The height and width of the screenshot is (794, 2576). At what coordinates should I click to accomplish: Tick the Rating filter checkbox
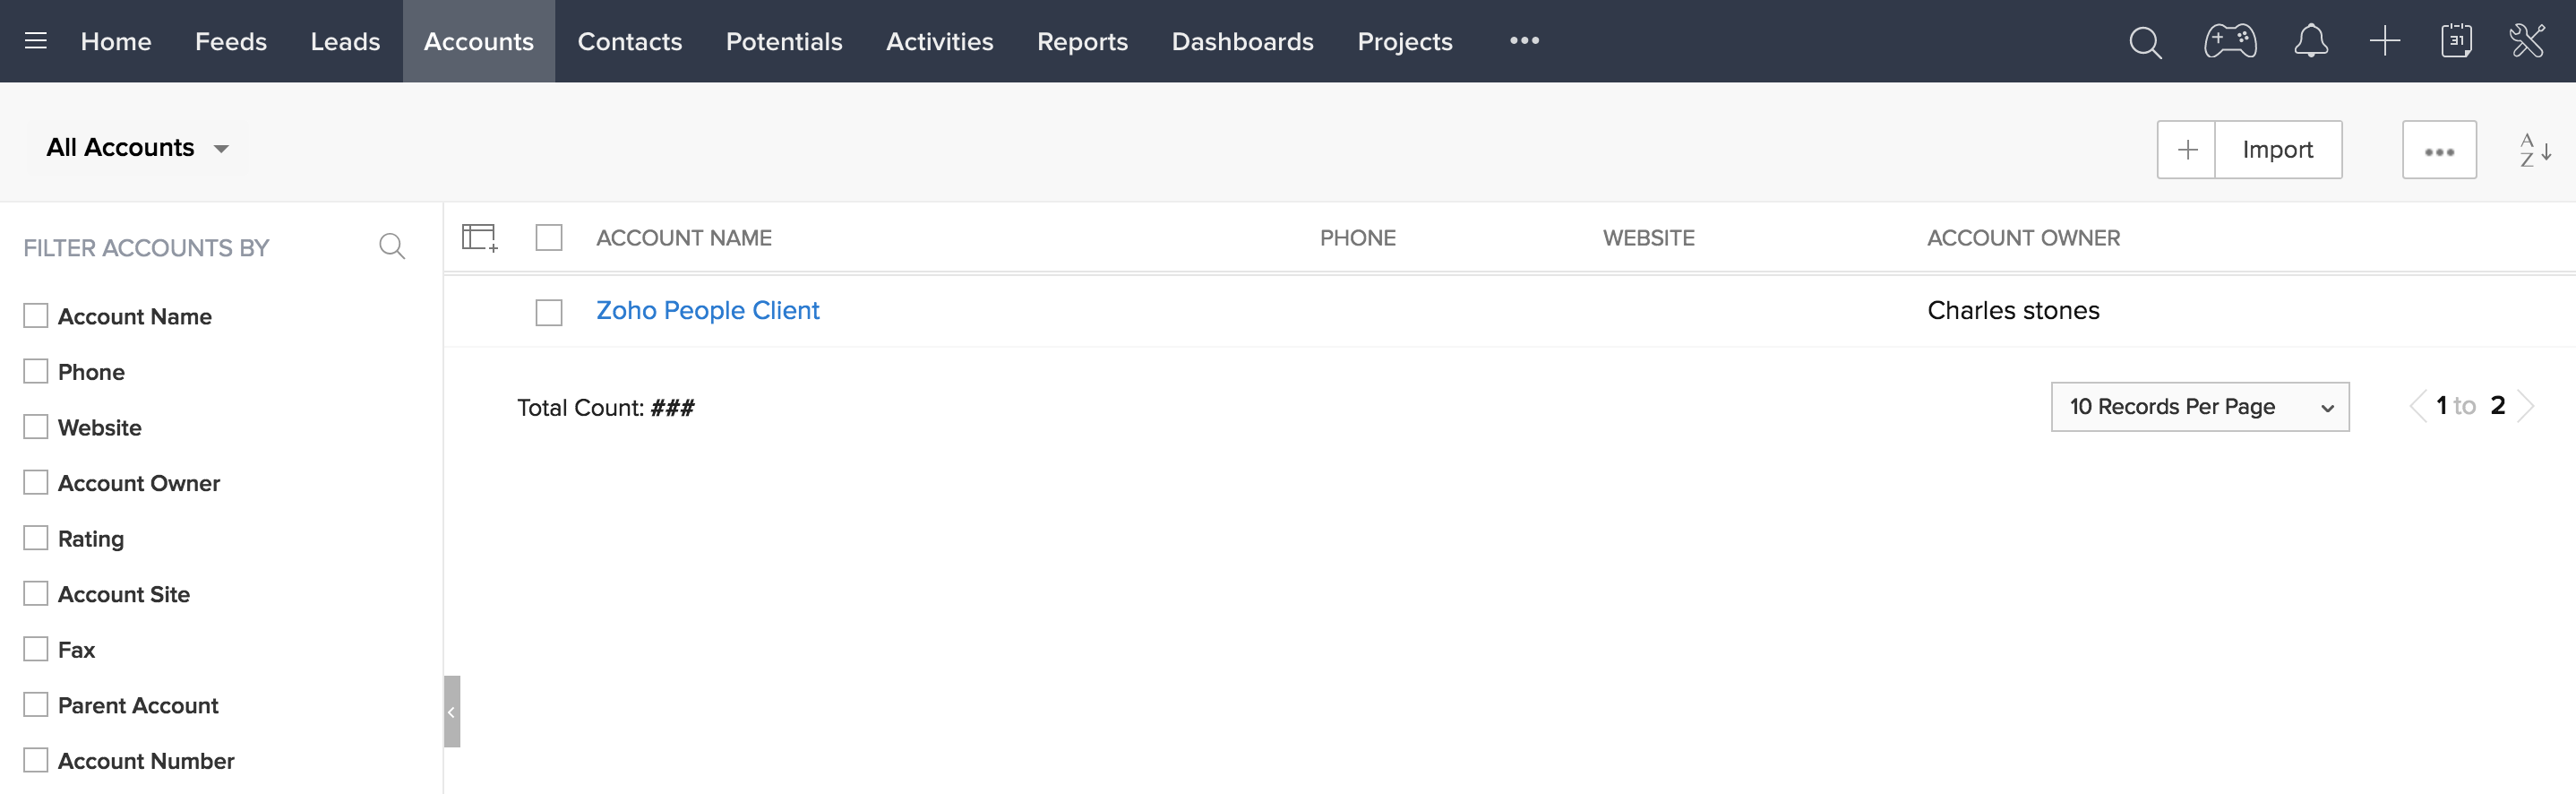tap(36, 538)
